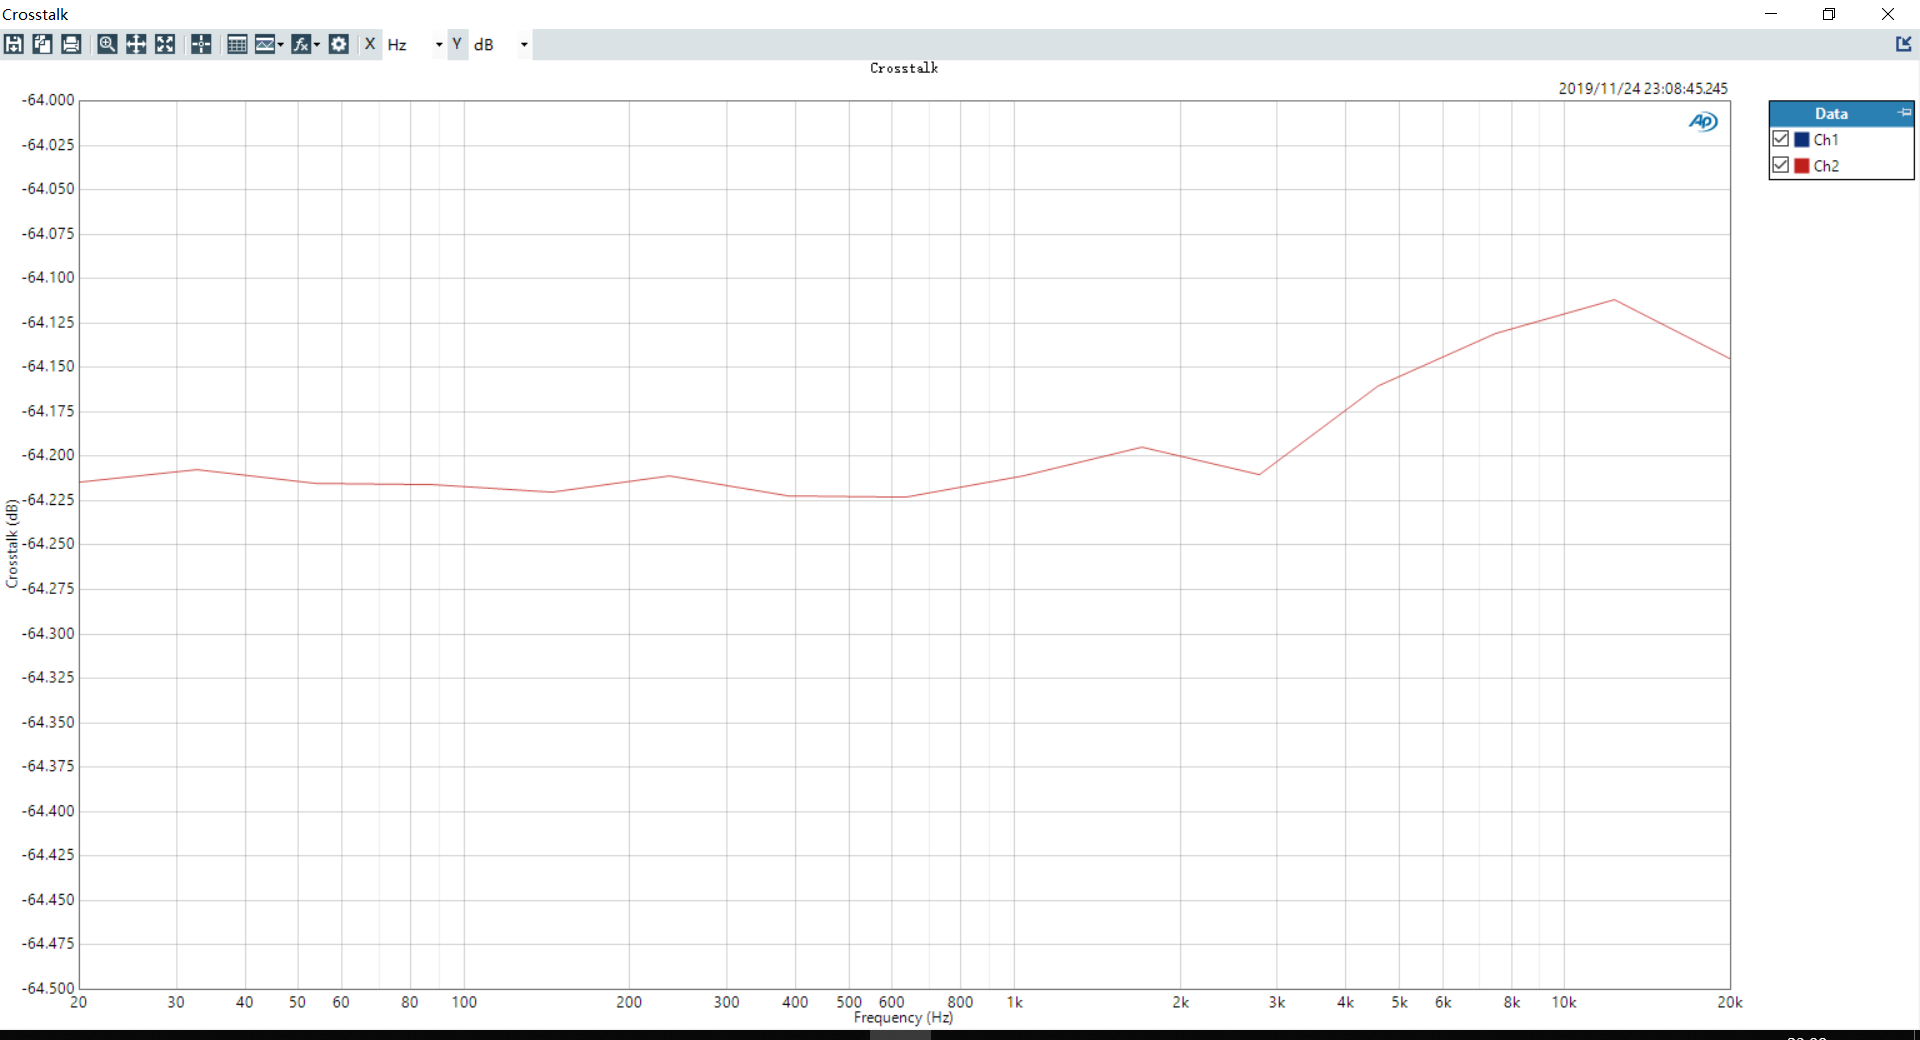Open the X axis Hz unit dropdown
Viewport: 1920px width, 1040px height.
pos(438,45)
